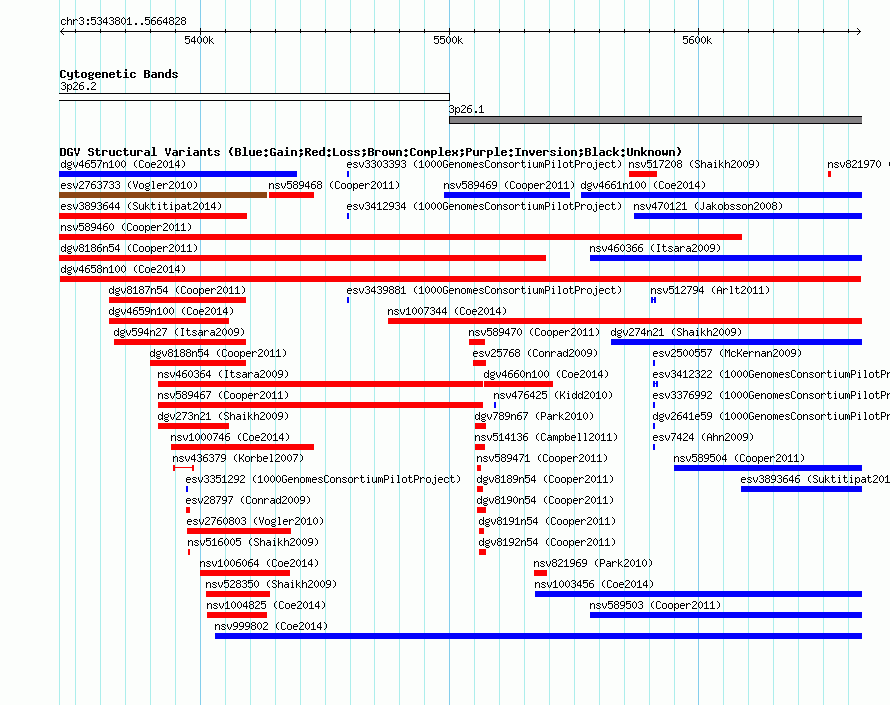Viewport: 890px width, 705px height.
Task: Click the dgv594n27 (Itsara2009) label
Action: [179, 333]
